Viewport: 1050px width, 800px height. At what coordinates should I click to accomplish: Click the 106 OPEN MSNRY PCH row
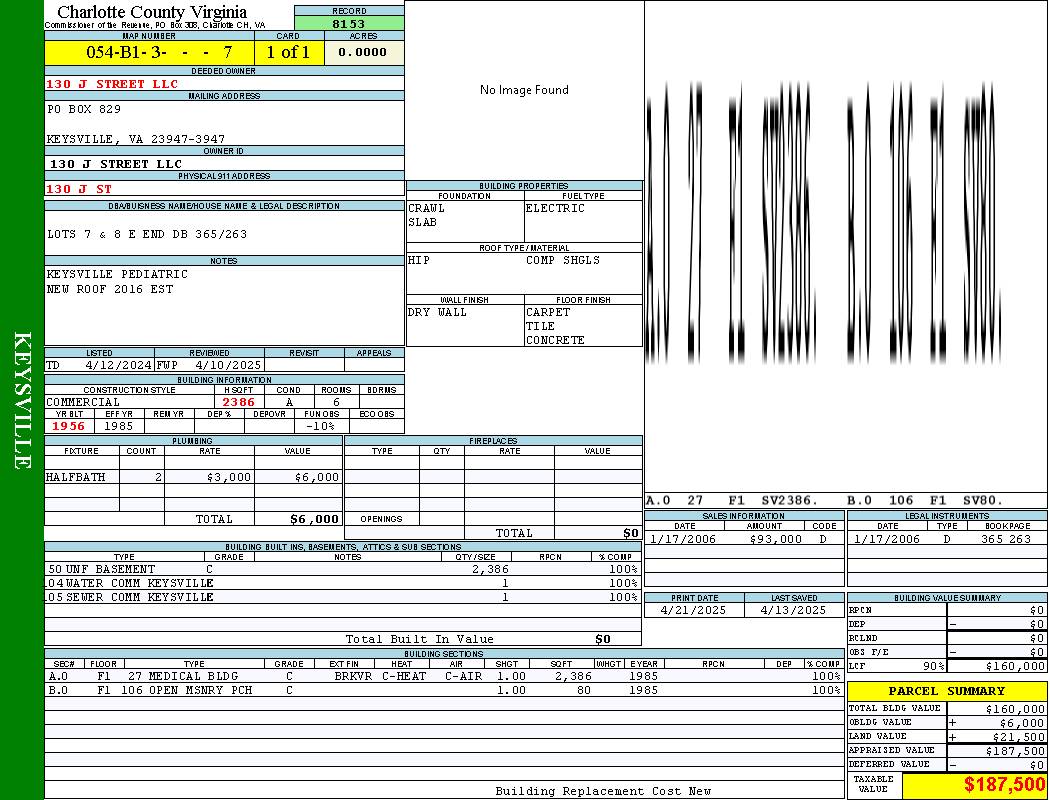[x=444, y=690]
